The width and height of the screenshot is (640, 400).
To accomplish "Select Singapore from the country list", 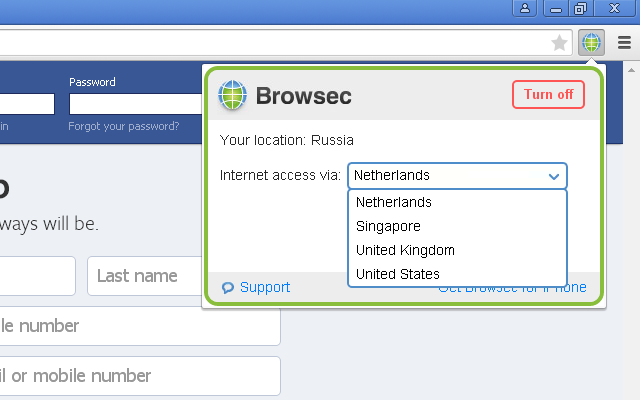I will pyautogui.click(x=388, y=226).
